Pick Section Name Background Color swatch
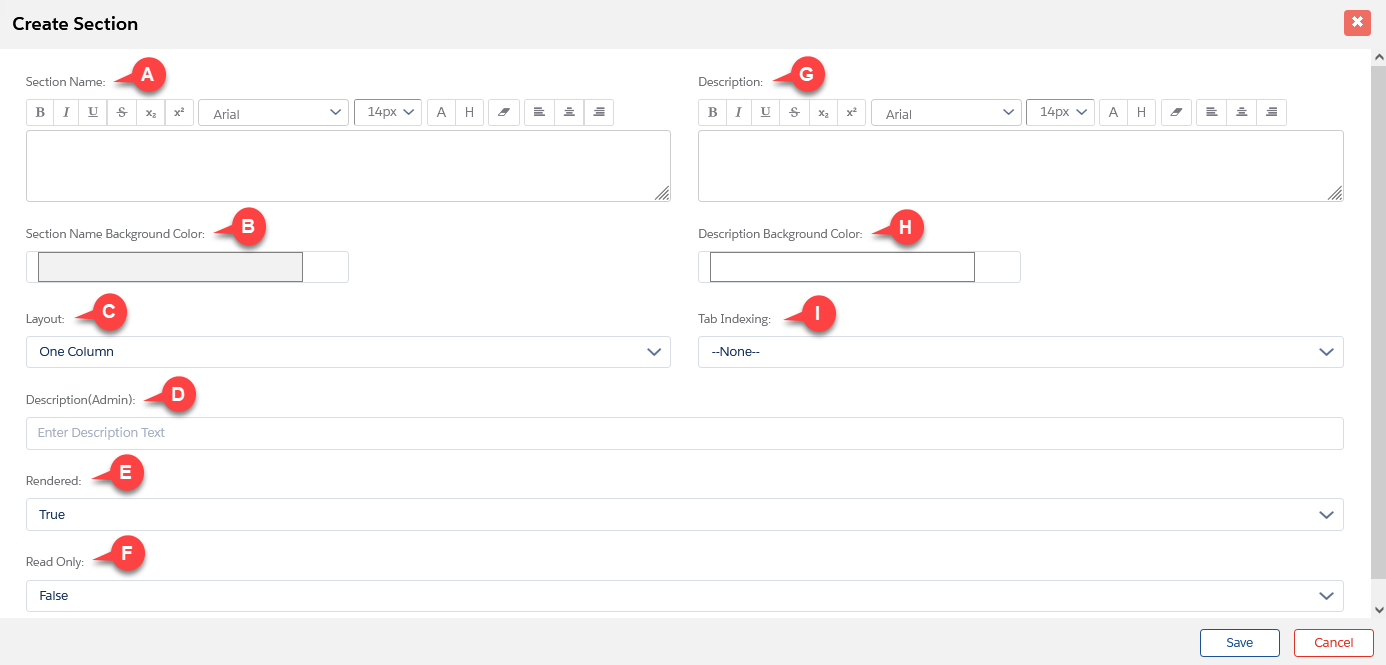Screen dimensions: 1386x665 170,267
